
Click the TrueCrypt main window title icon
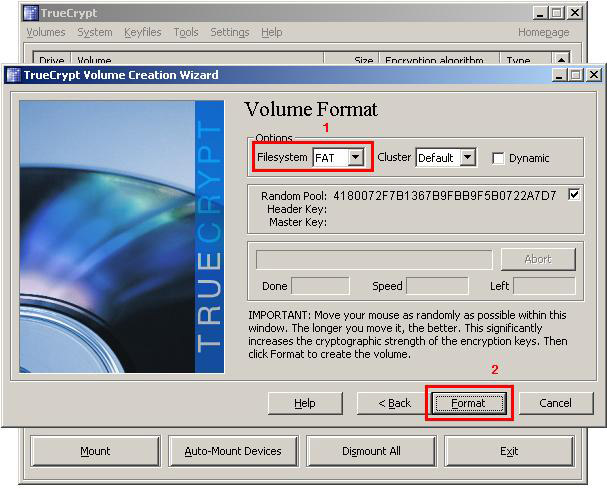pos(31,13)
